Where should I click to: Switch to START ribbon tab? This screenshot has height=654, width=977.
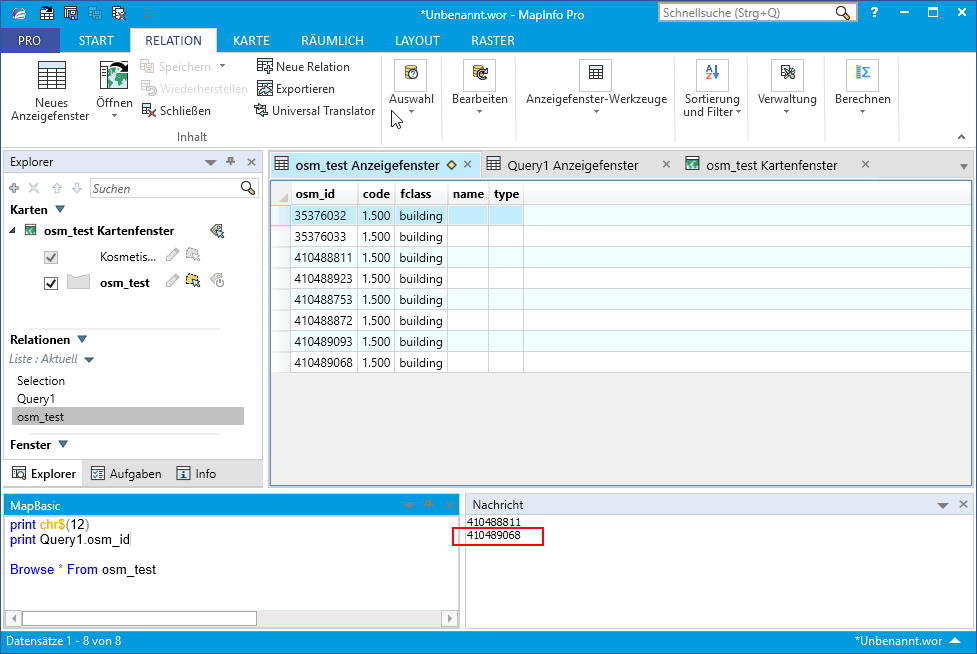pyautogui.click(x=96, y=40)
